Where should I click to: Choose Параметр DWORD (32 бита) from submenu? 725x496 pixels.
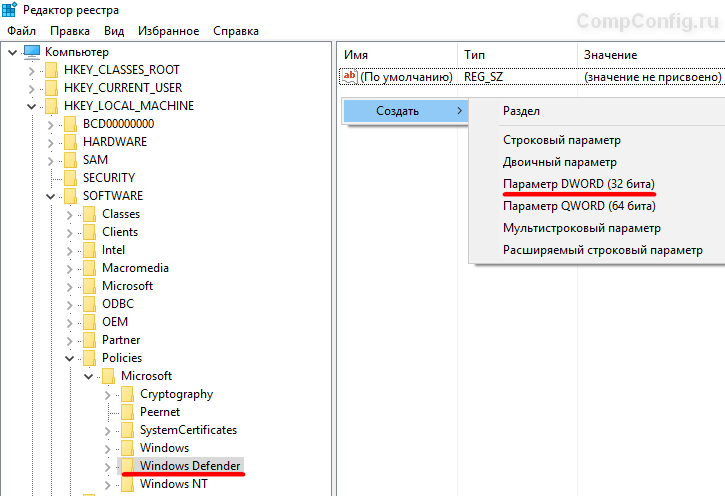579,184
